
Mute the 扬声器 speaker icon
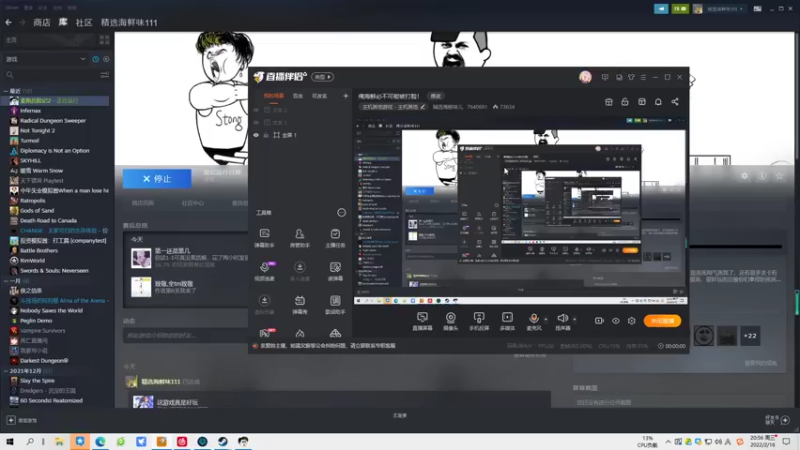[562, 317]
